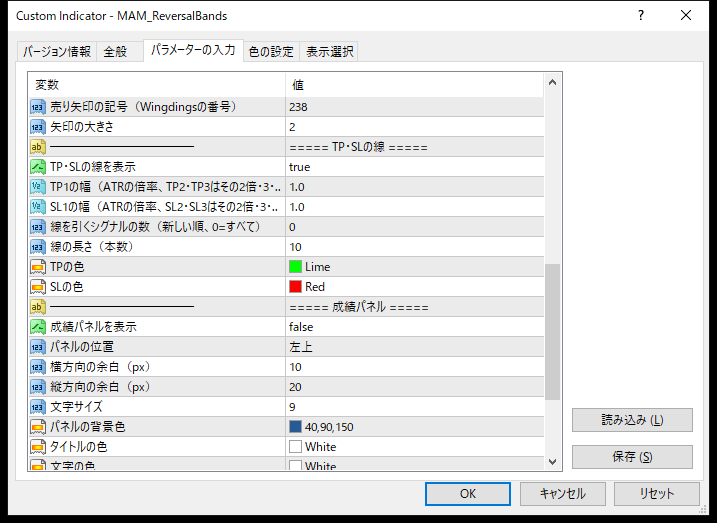The image size is (717, 523).
Task: Close the Custom Indicator dialog
Action: pos(686,16)
